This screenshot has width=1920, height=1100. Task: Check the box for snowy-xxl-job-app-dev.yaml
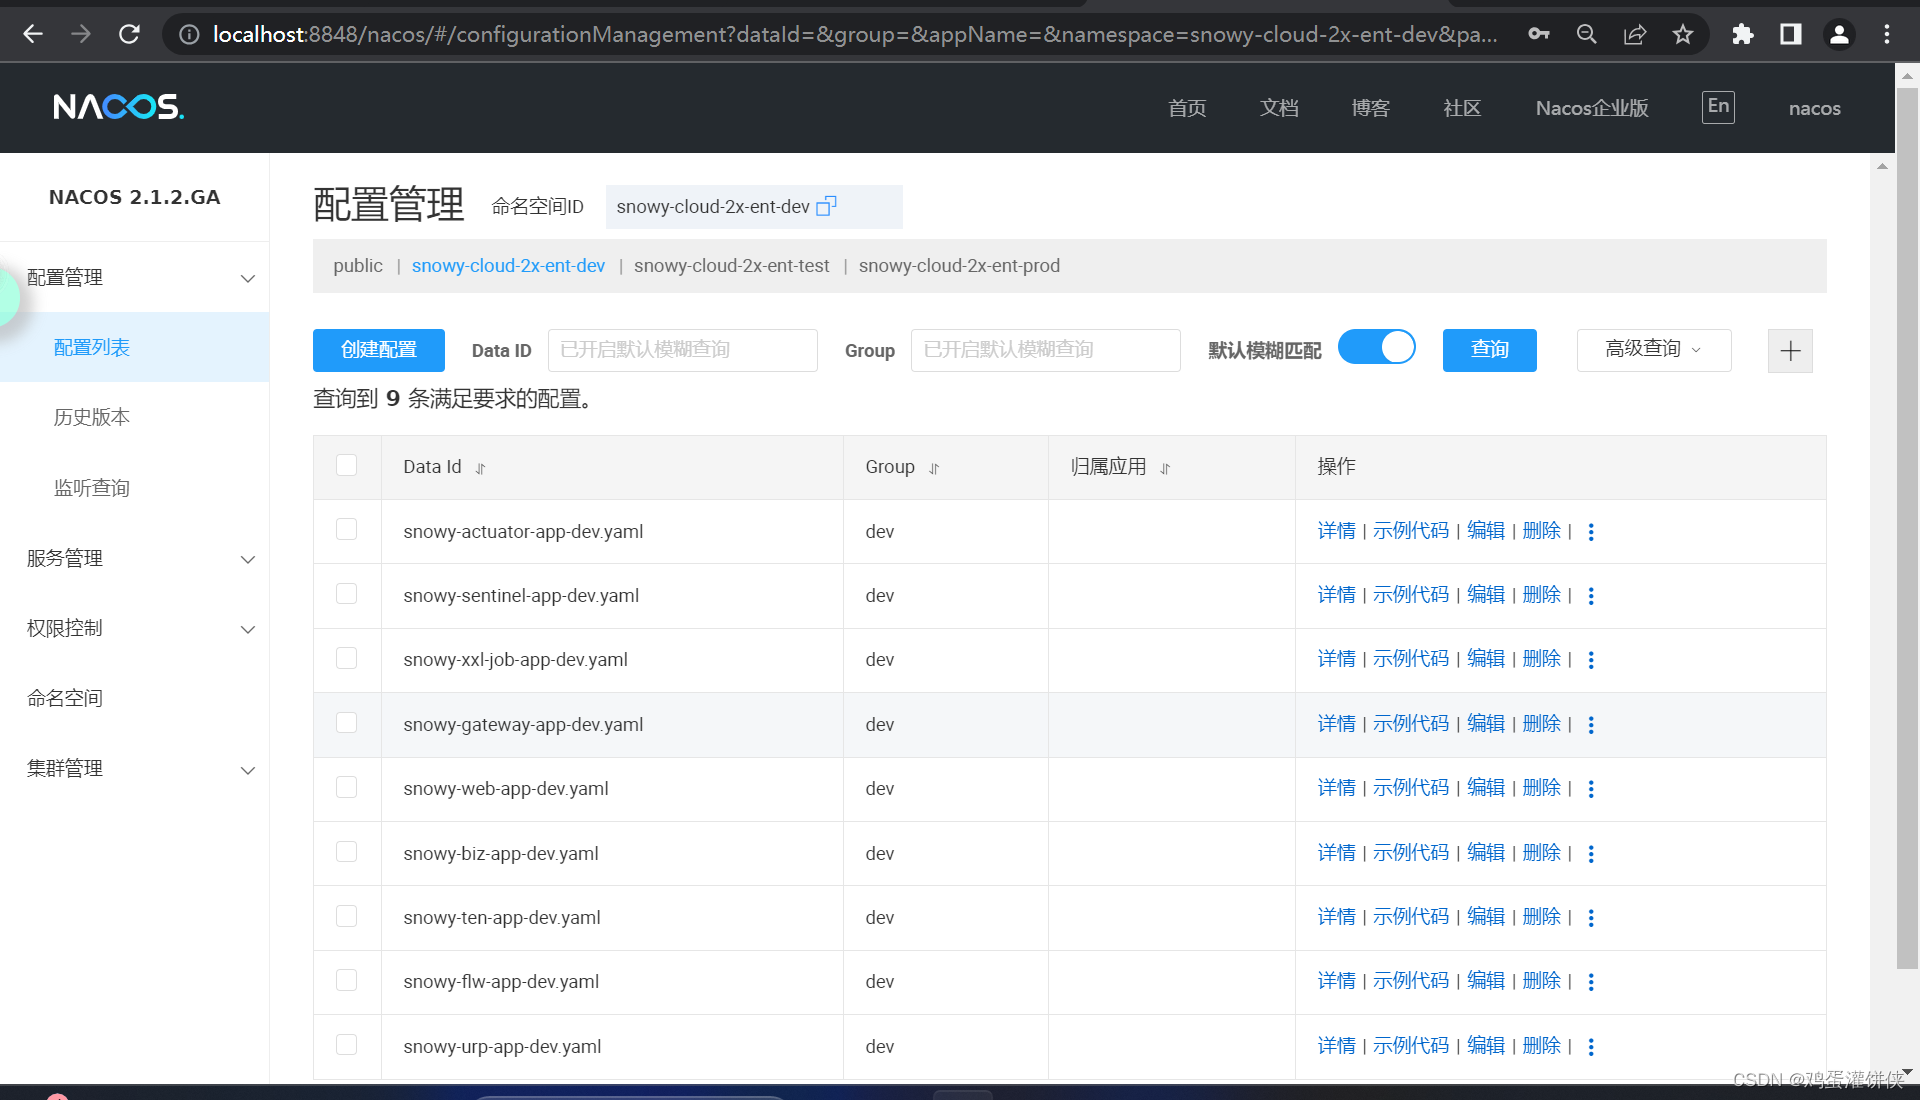(347, 658)
